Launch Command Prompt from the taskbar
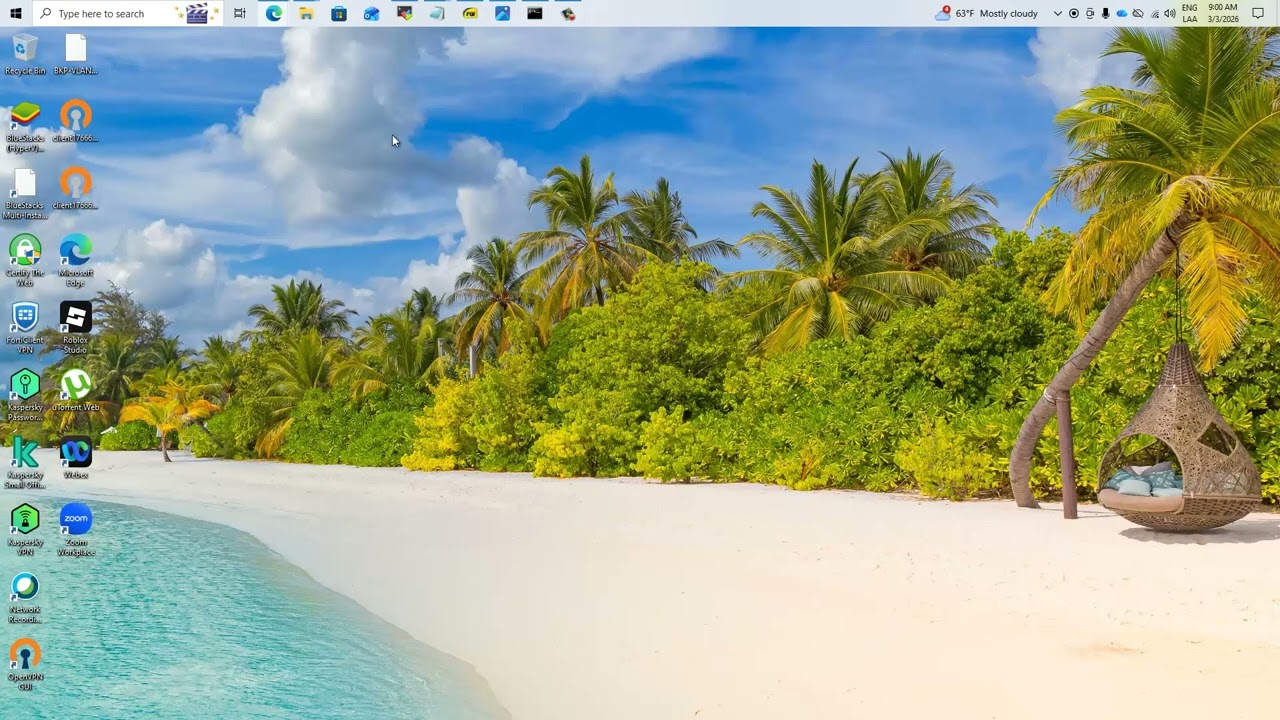 (x=535, y=13)
